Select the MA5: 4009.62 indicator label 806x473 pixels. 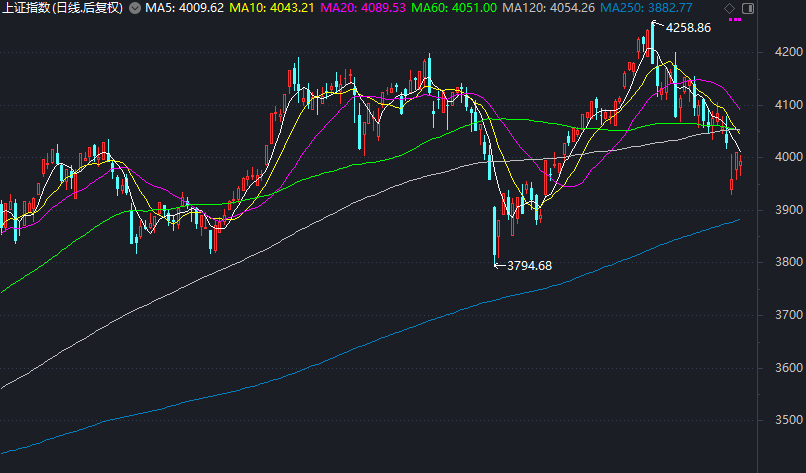tap(185, 8)
